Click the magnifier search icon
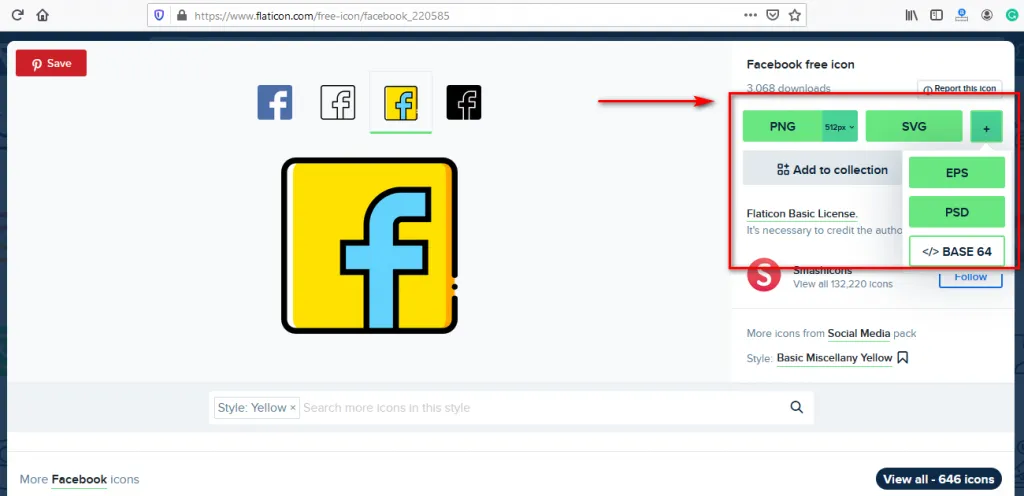The width and height of the screenshot is (1024, 496). coord(797,407)
